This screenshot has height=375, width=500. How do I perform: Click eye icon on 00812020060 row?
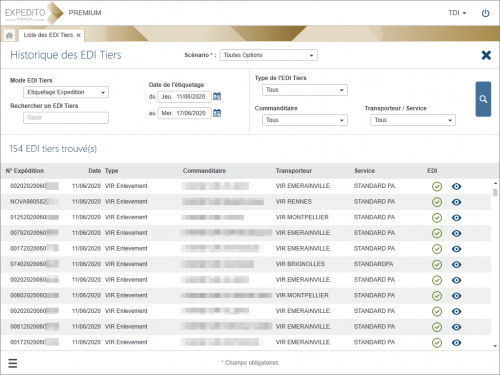pos(456,327)
